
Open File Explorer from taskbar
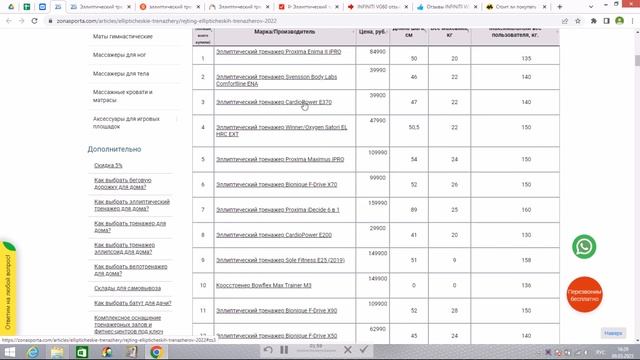(x=58, y=352)
